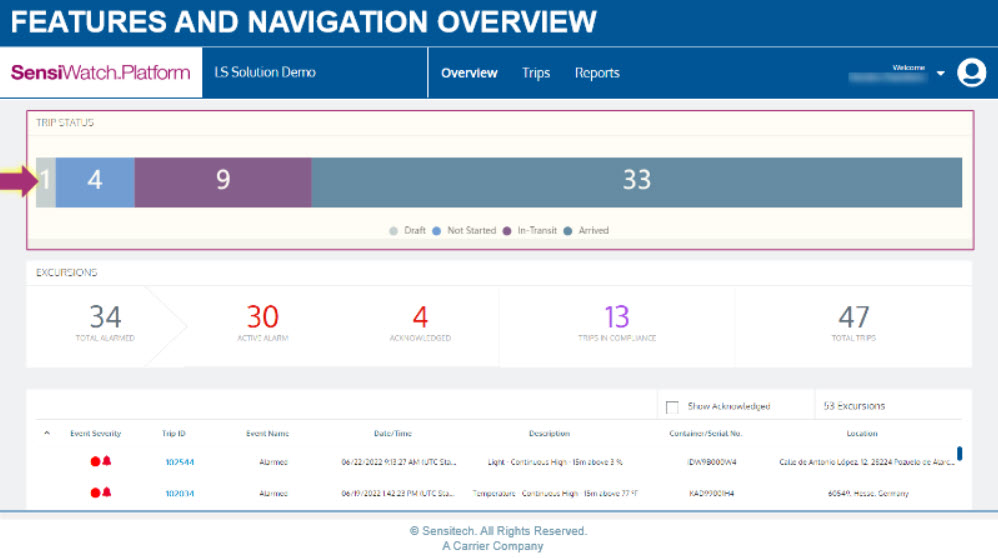Click the red severity dot for trip 102544
Image resolution: width=998 pixels, height=558 pixels.
tap(96, 462)
